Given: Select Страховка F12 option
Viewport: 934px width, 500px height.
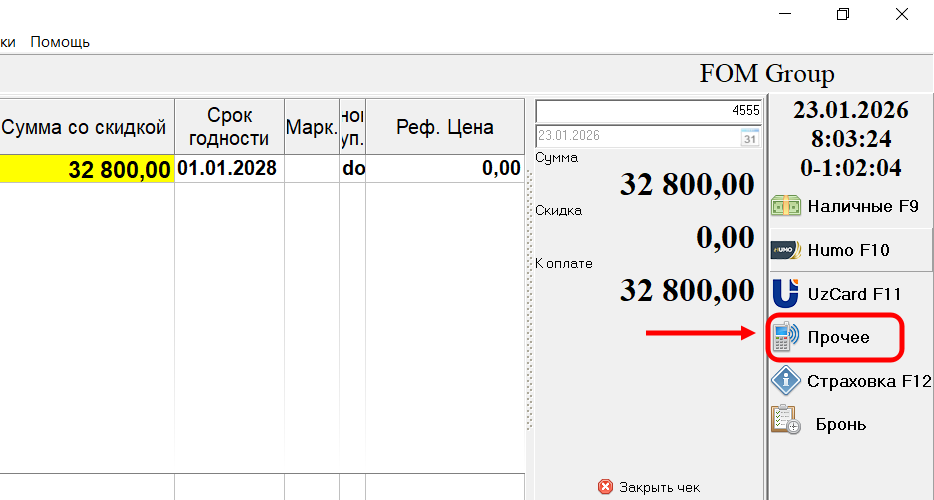Looking at the screenshot, I should [849, 381].
